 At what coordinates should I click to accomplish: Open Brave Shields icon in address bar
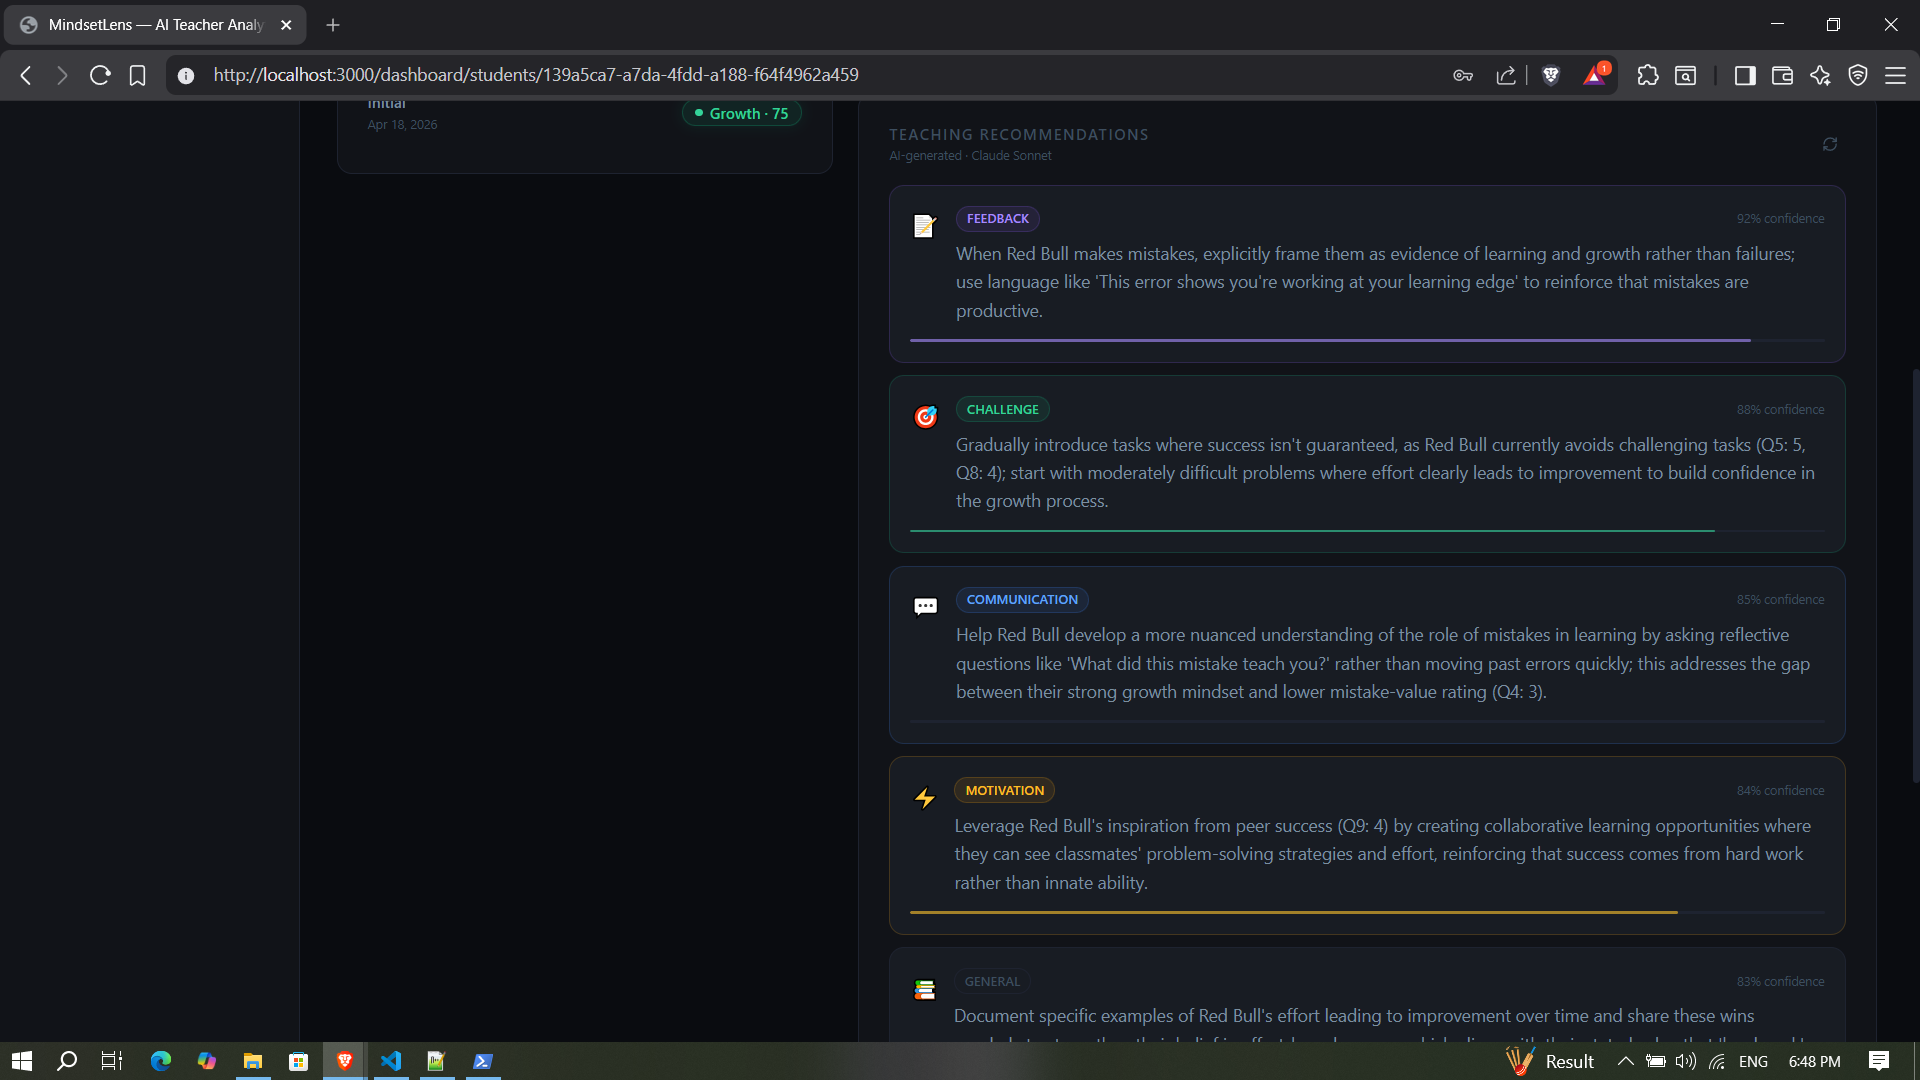[1551, 75]
